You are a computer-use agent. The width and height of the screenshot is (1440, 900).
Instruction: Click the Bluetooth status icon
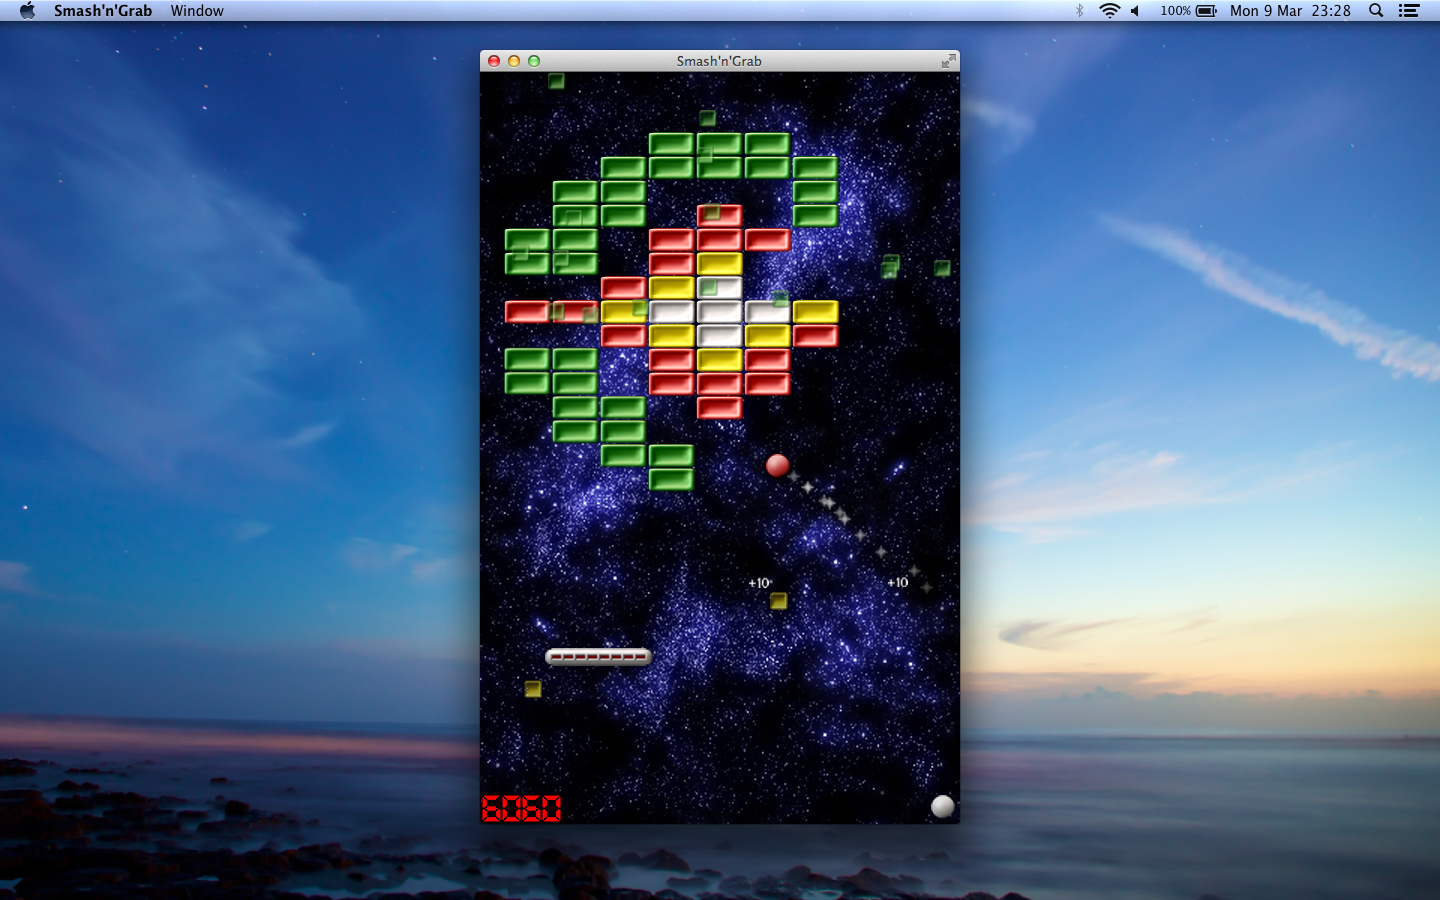click(1079, 11)
